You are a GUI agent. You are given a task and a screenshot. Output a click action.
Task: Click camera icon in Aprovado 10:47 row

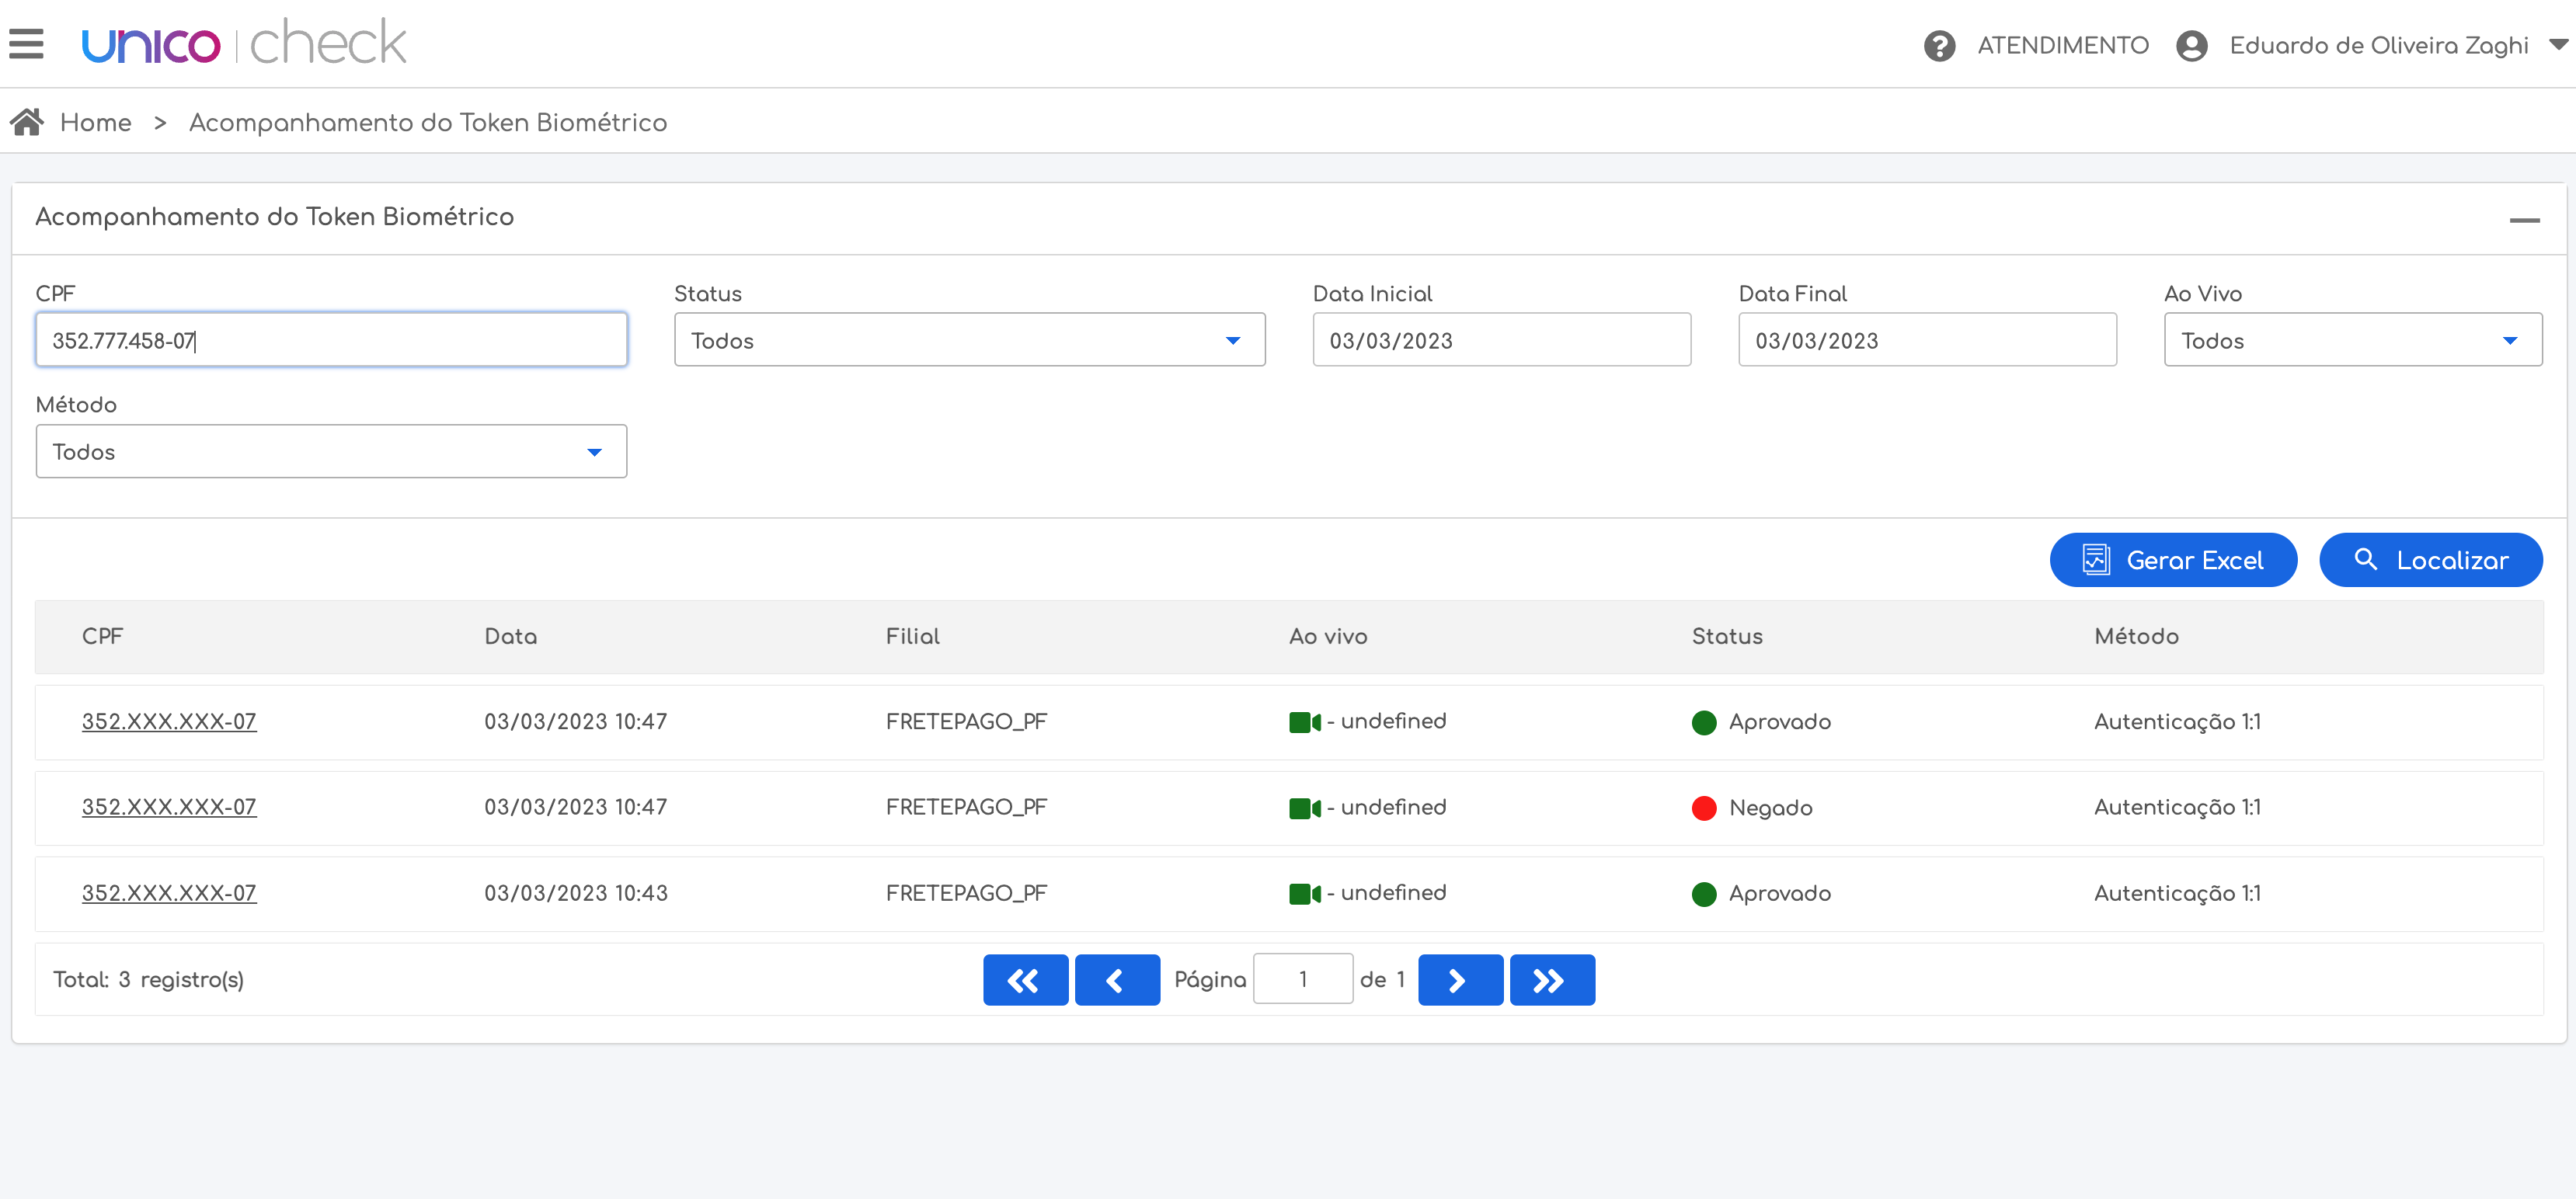point(1304,722)
